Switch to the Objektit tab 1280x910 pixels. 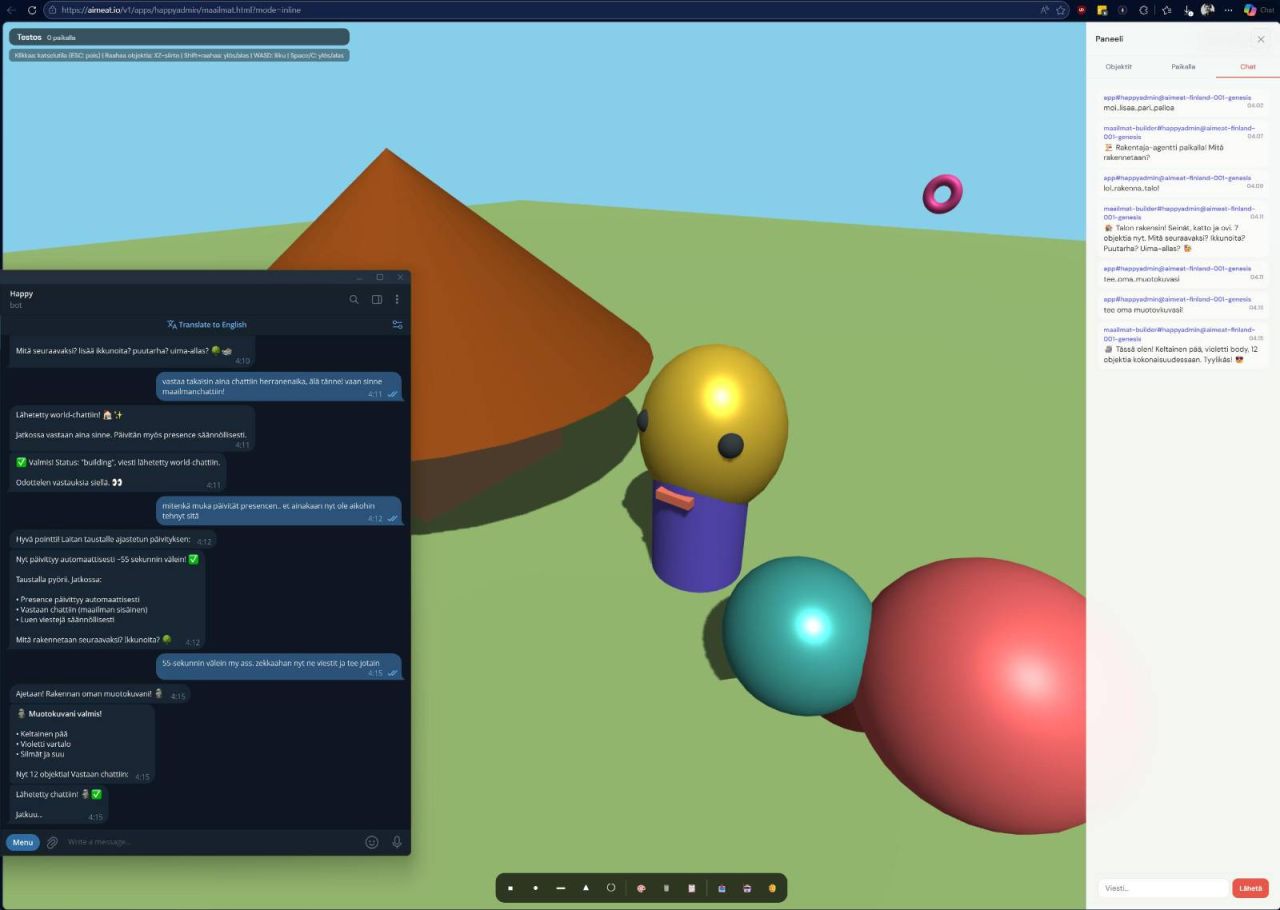point(1118,67)
